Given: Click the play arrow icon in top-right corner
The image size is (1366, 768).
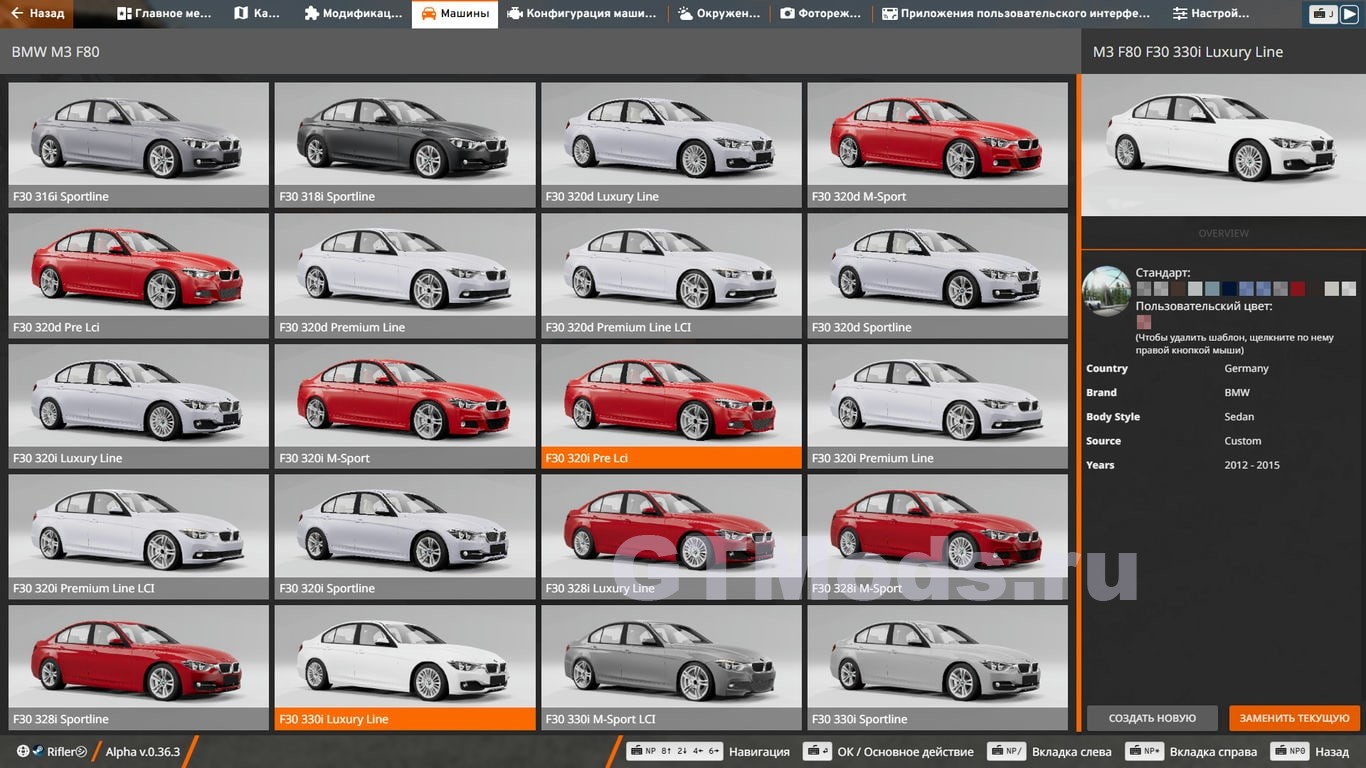Looking at the screenshot, I should pyautogui.click(x=1349, y=14).
